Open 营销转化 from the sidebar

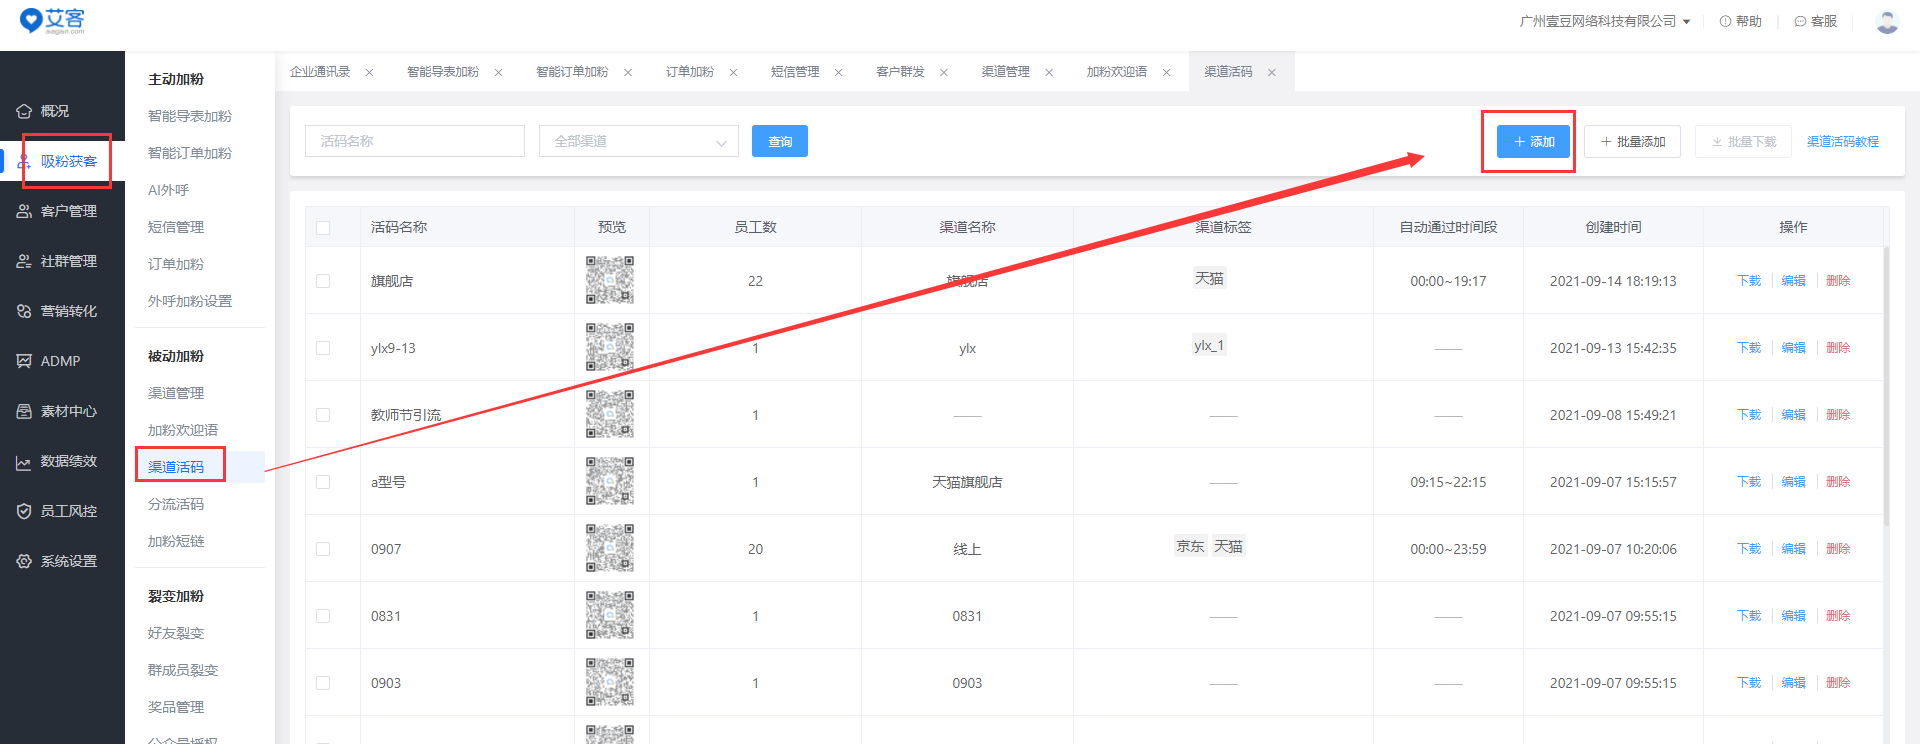[24, 311]
